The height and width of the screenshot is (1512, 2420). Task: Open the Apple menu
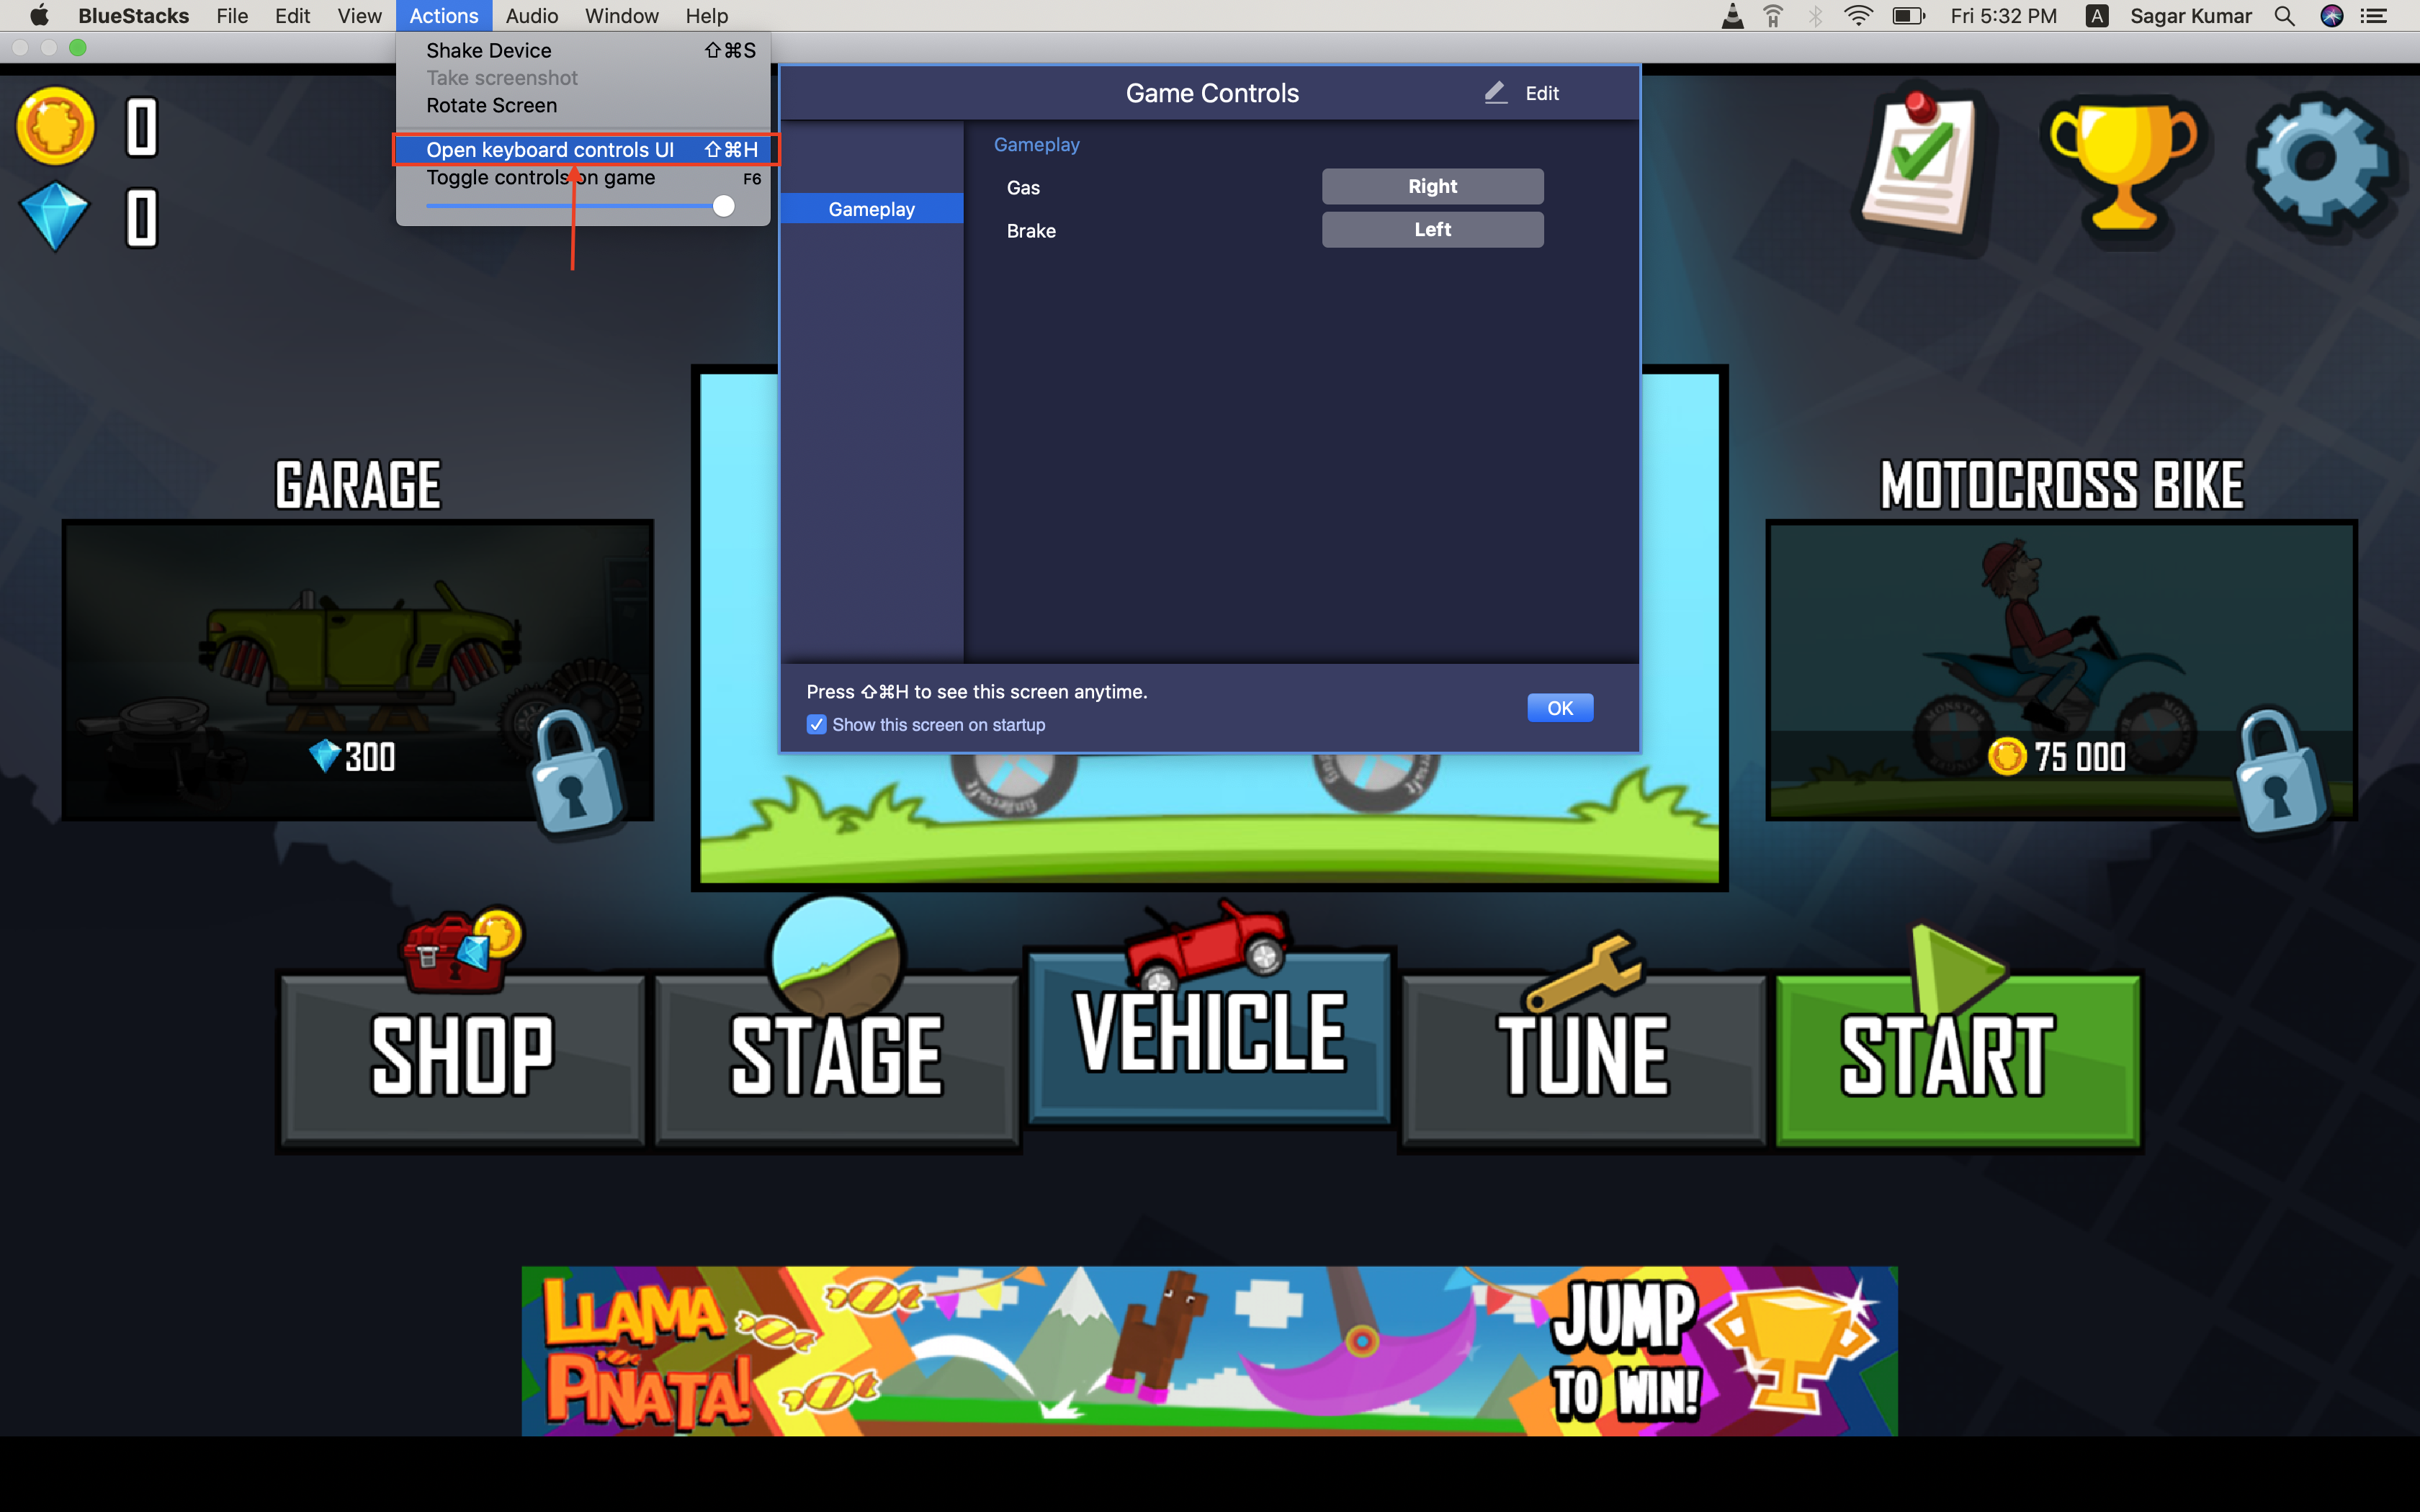point(38,16)
